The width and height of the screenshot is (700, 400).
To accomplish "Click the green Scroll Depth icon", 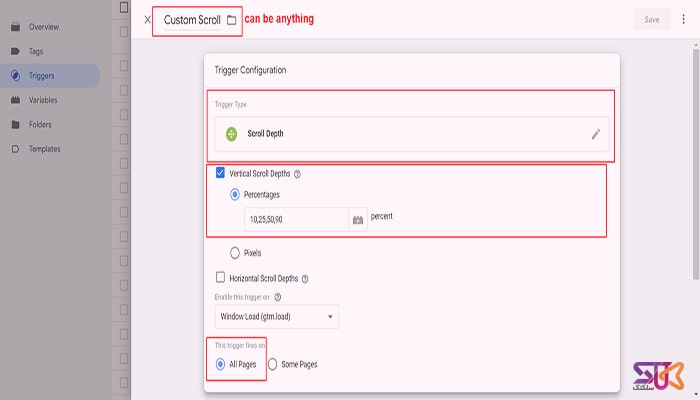I will point(231,134).
